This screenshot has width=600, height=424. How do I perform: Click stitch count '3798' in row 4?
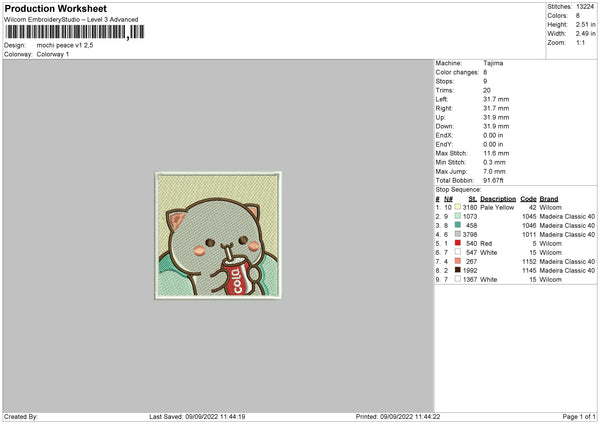(x=470, y=234)
